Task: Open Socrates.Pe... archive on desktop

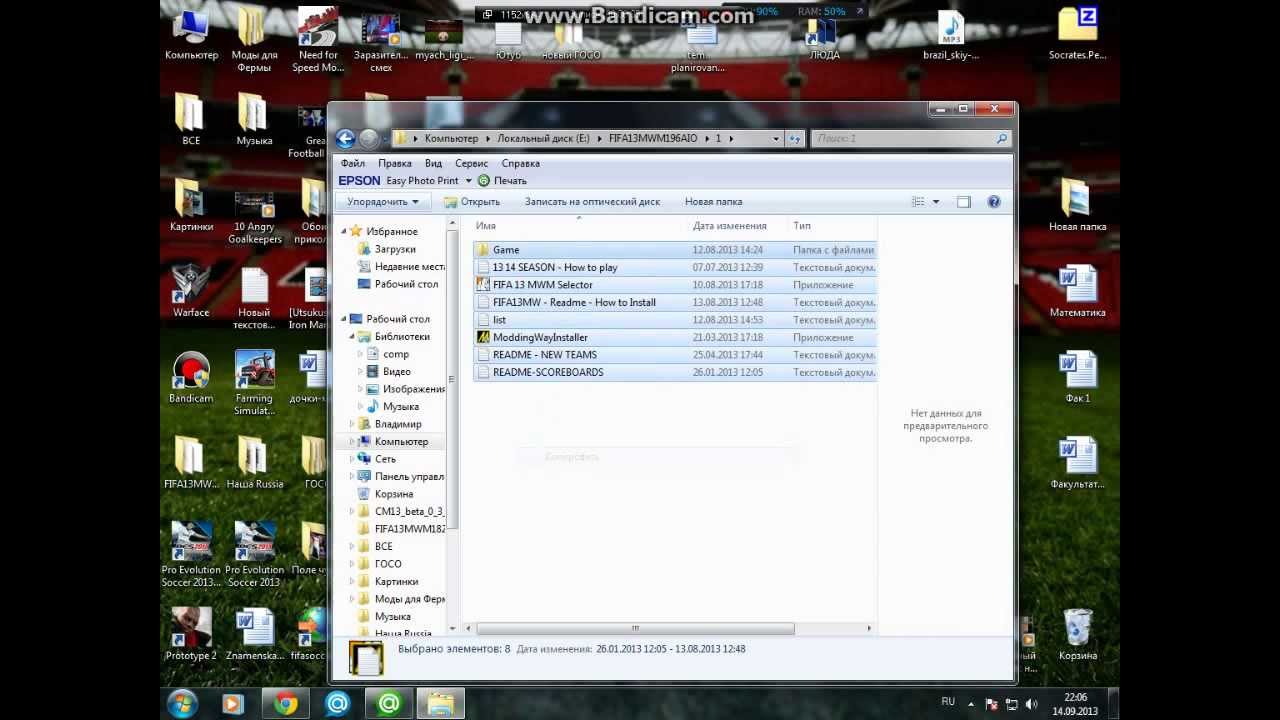Action: 1077,33
